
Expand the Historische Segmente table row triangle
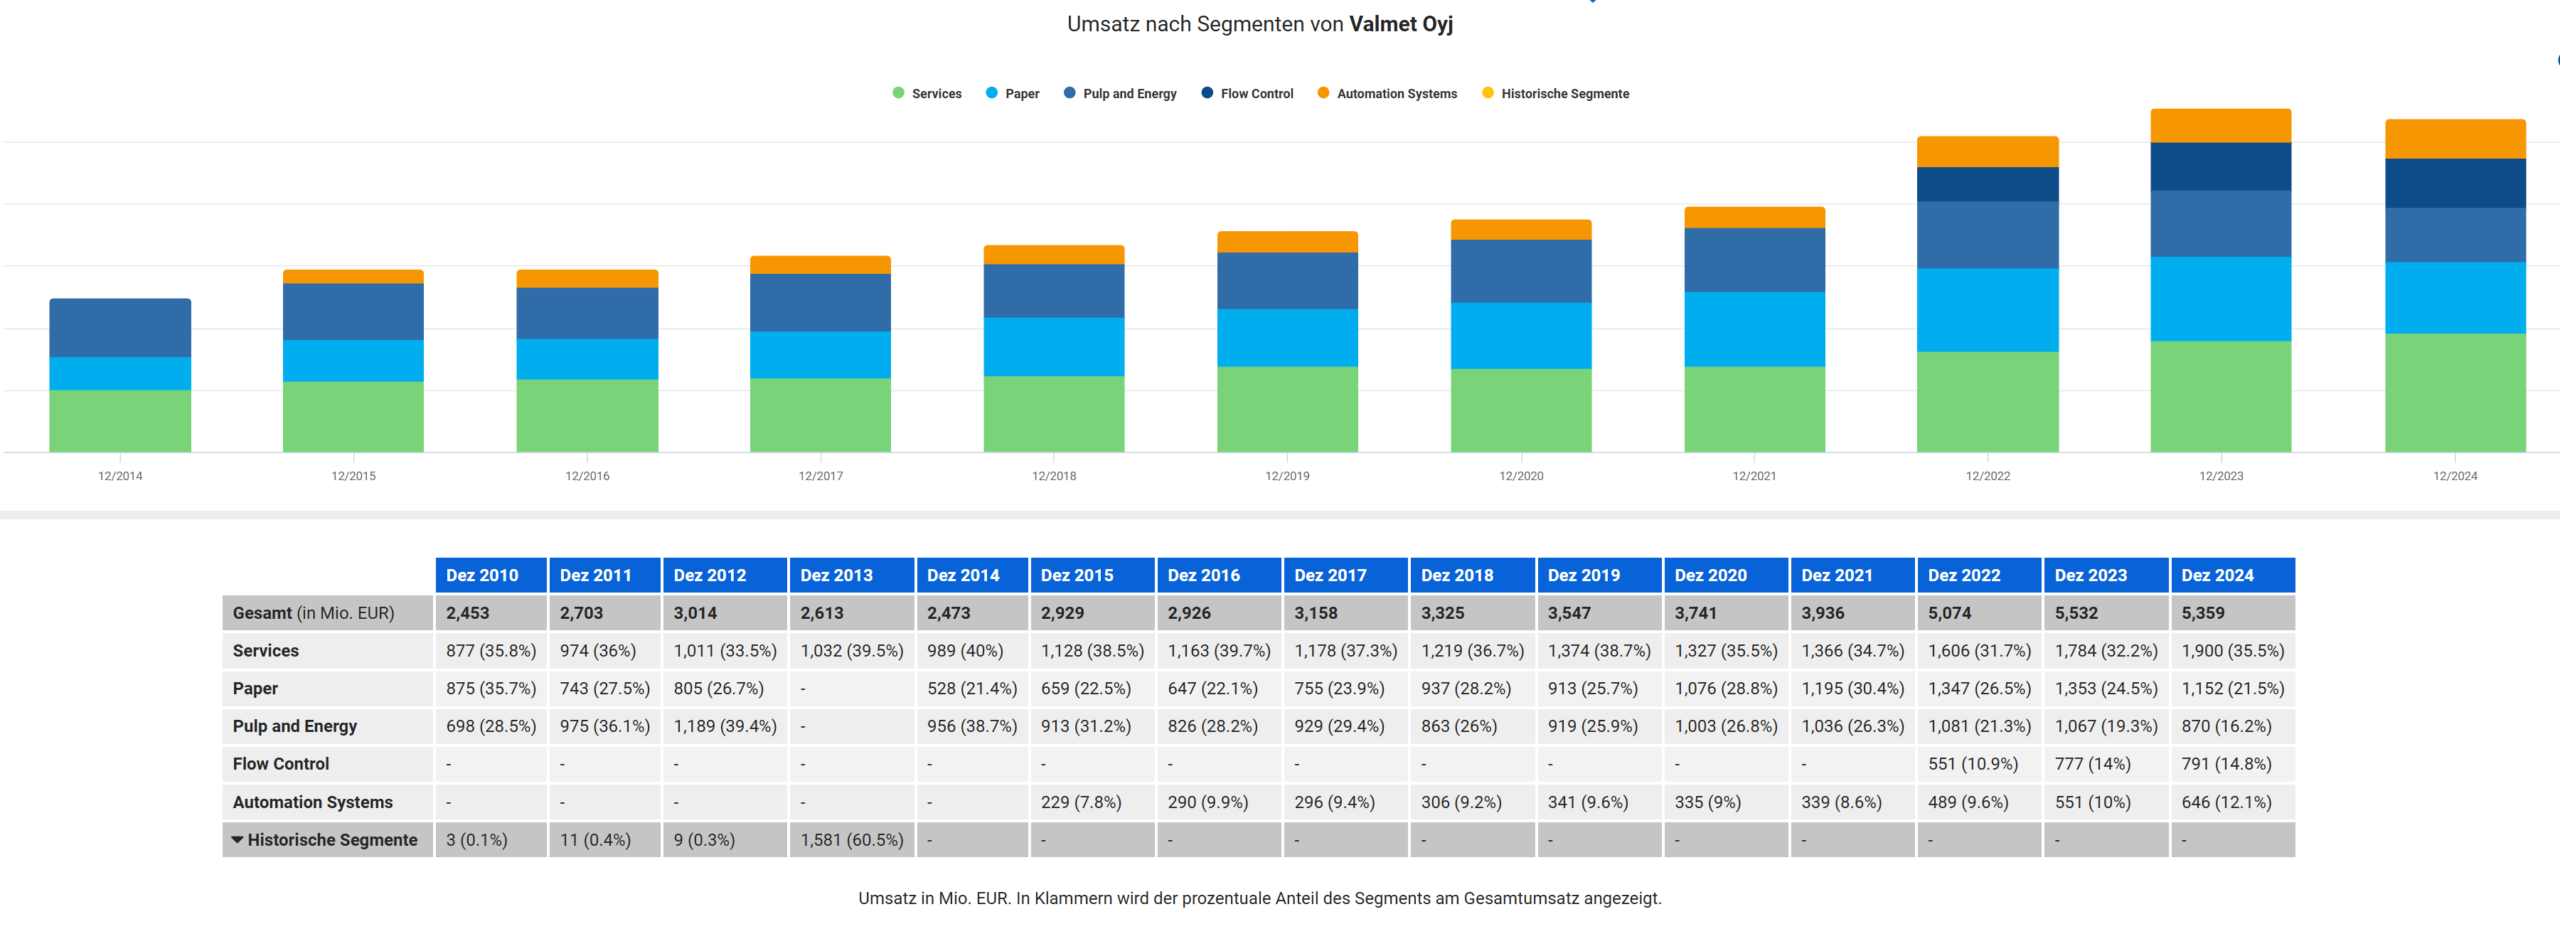(238, 840)
